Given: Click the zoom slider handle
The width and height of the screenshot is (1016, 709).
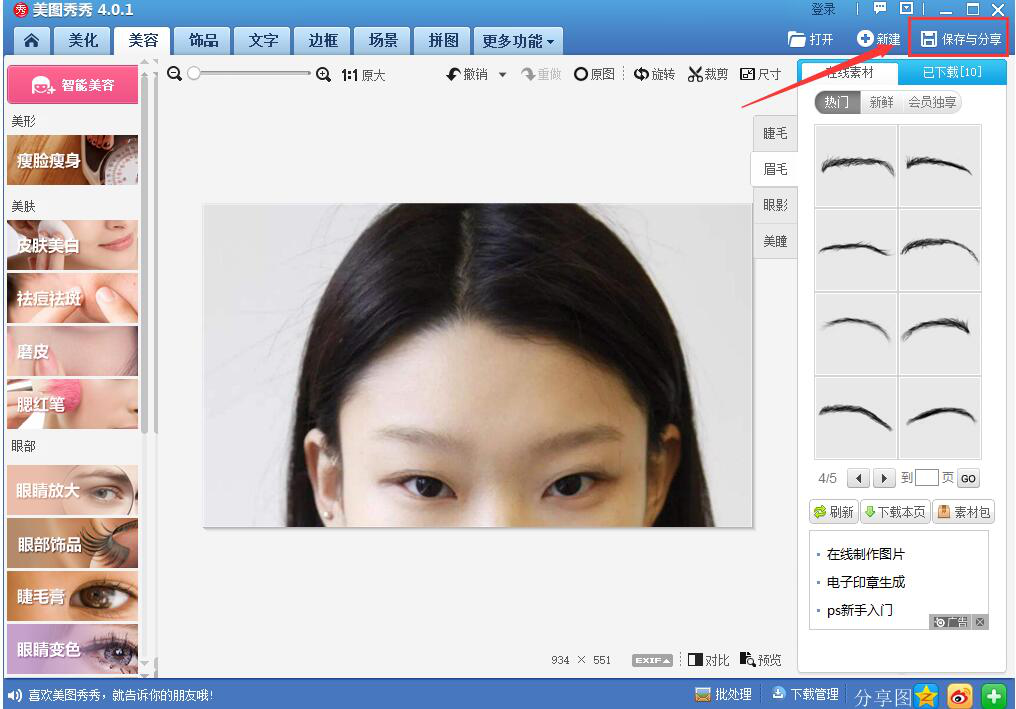Looking at the screenshot, I should pyautogui.click(x=195, y=74).
